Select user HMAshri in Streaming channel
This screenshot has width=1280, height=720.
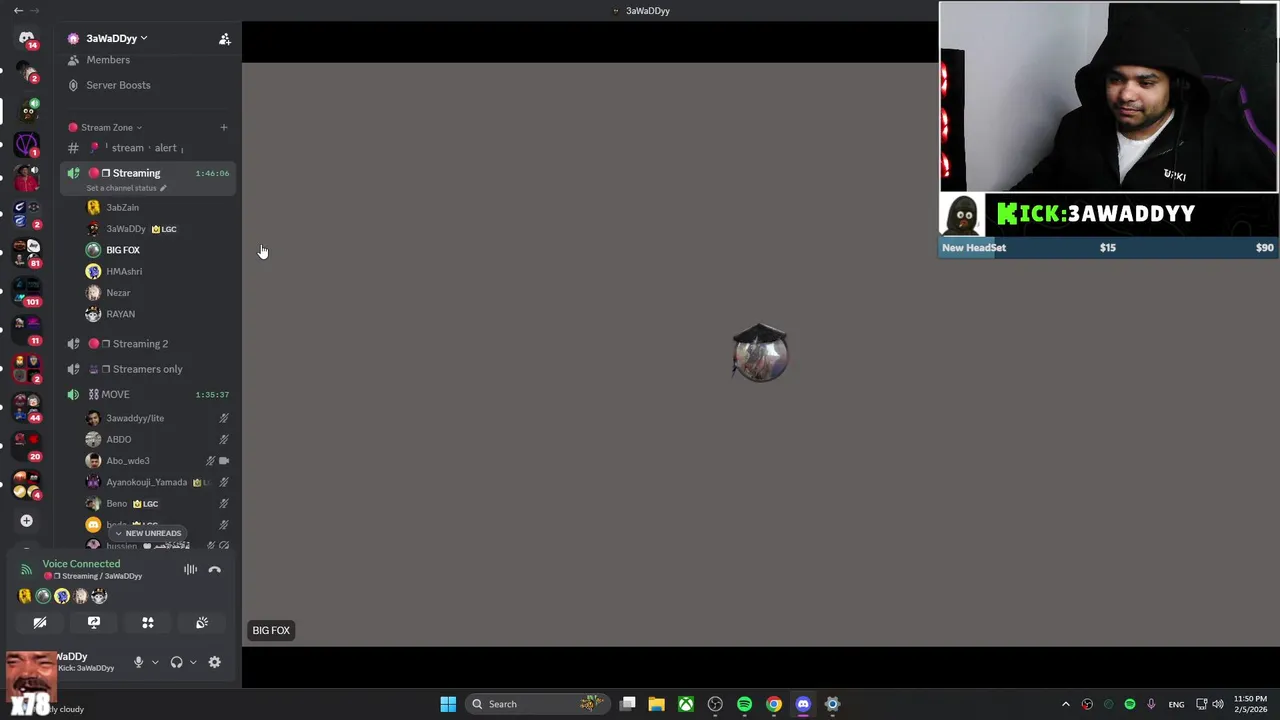(x=124, y=272)
